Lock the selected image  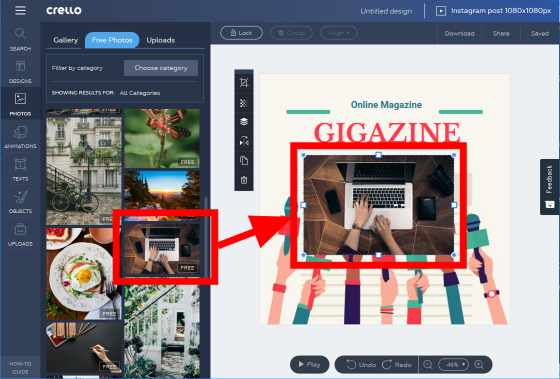[x=241, y=33]
